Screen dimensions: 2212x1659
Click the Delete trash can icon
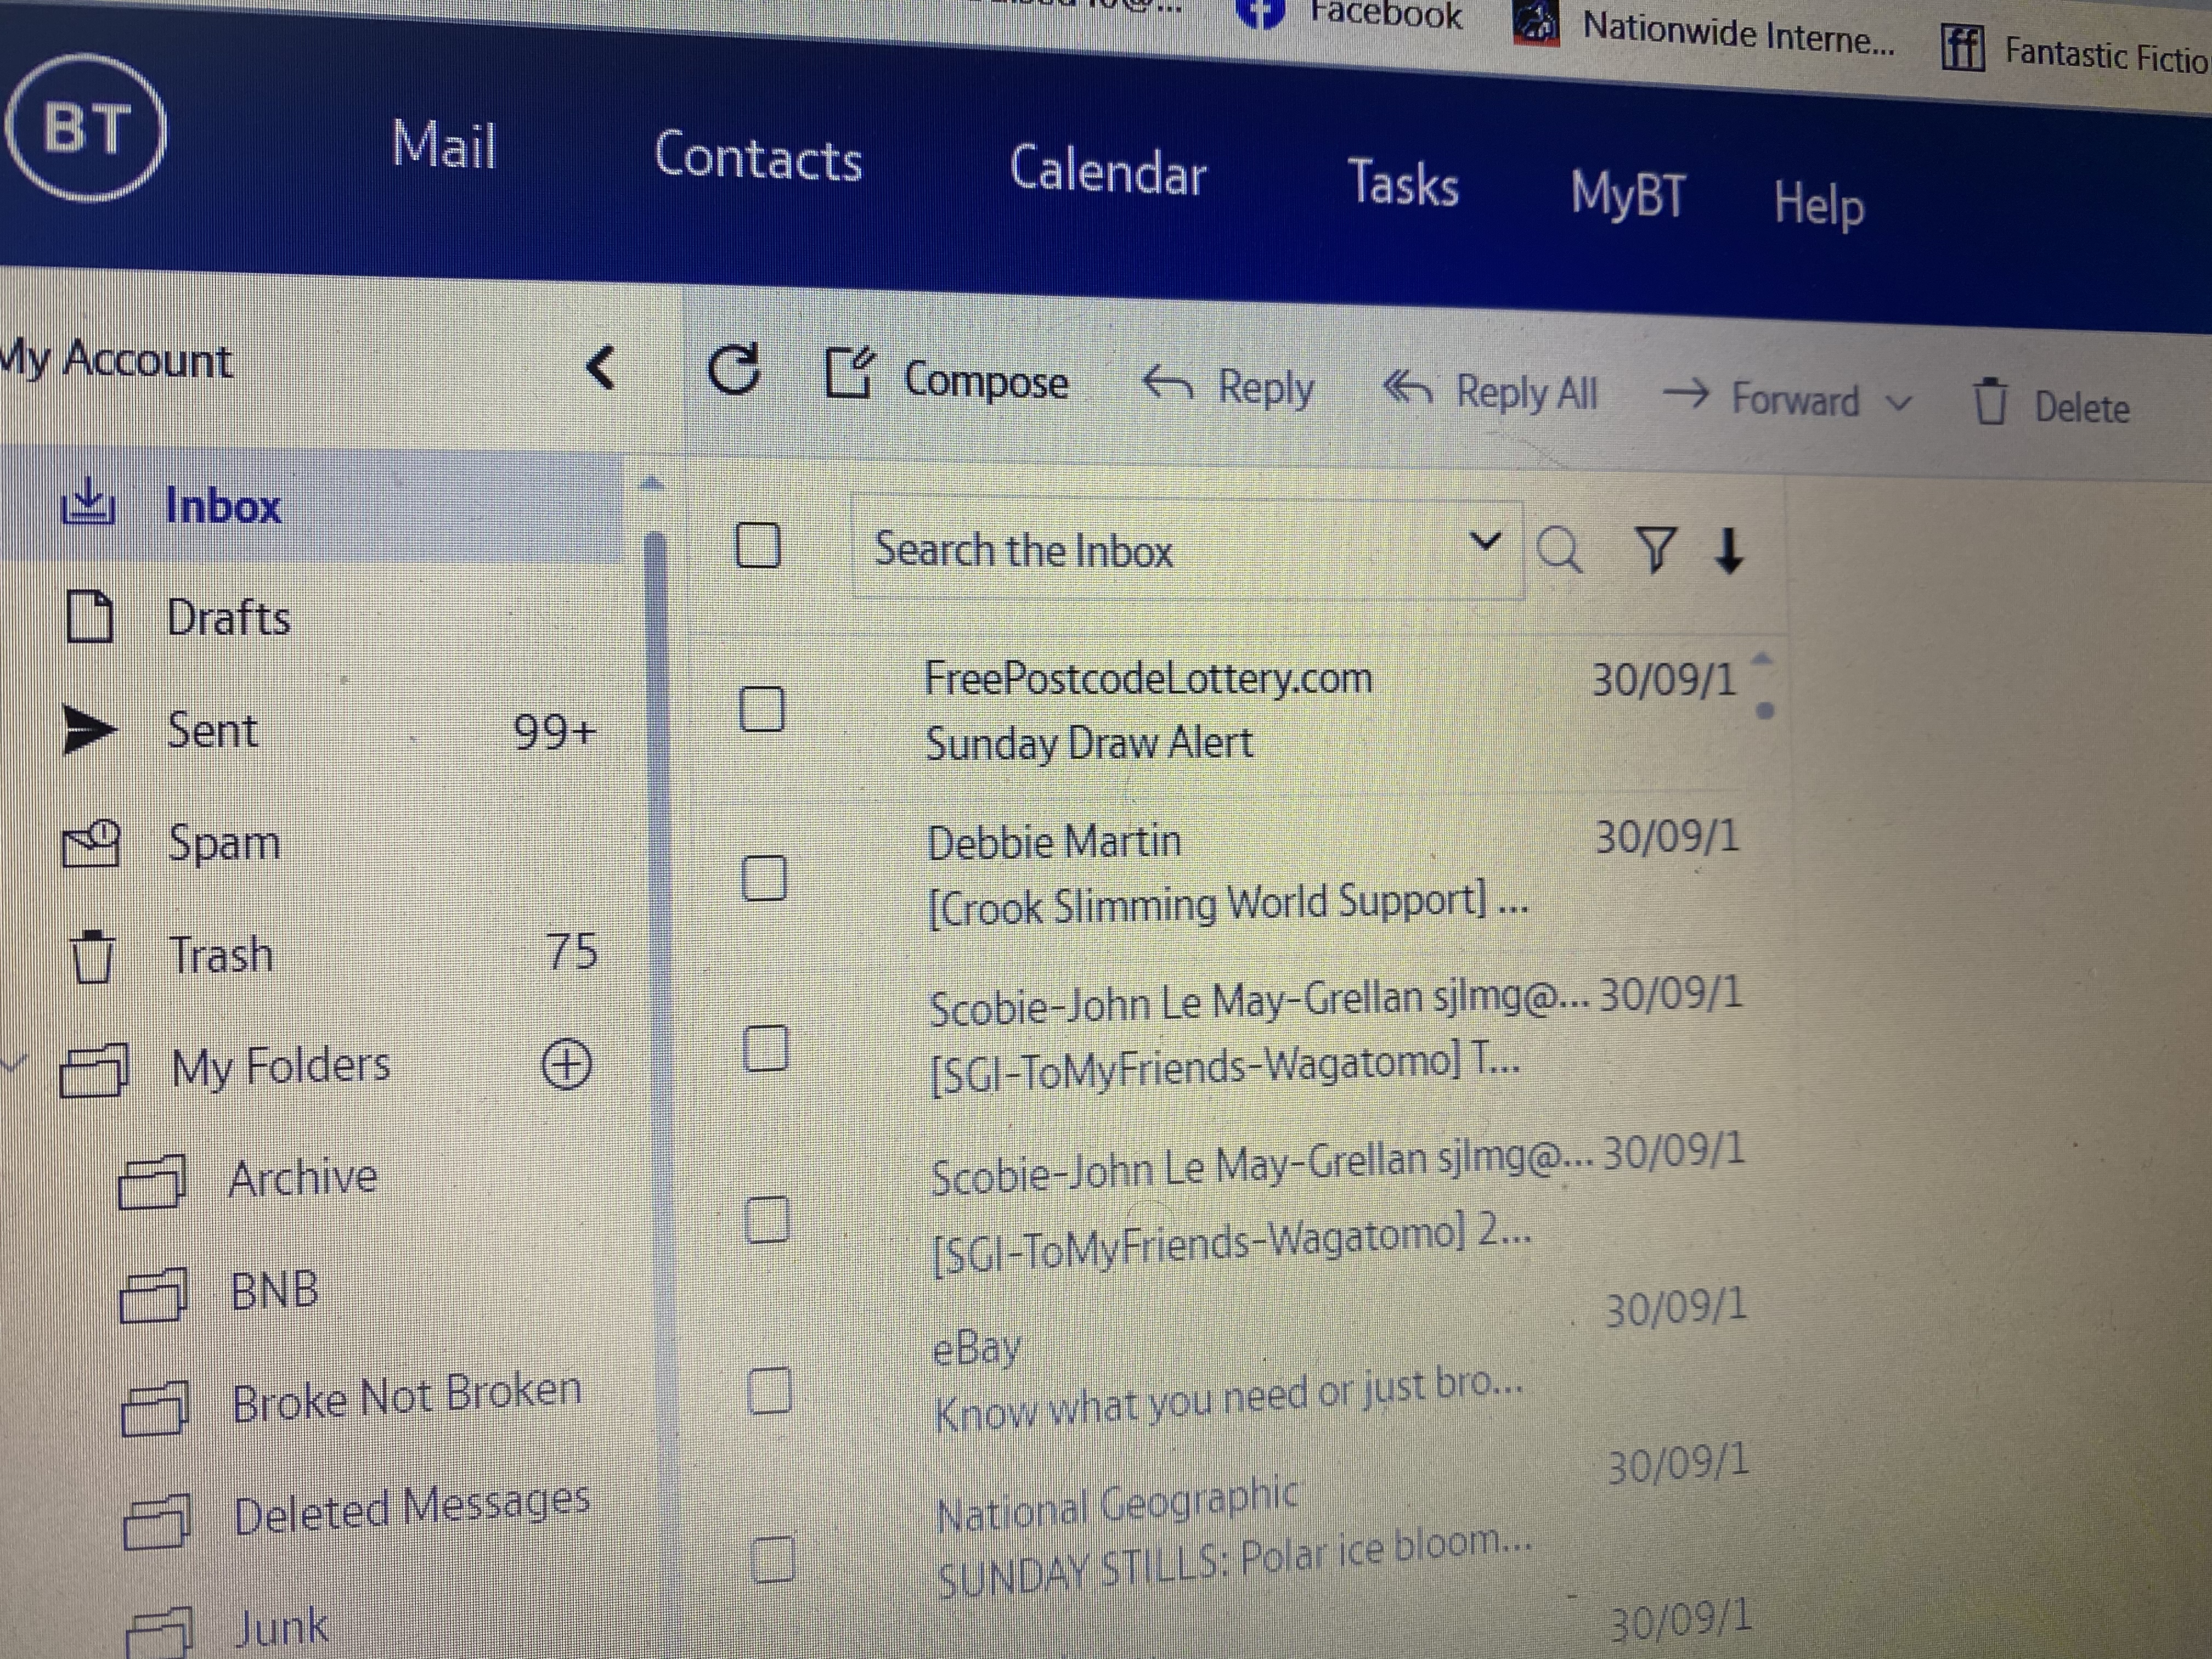(1990, 402)
